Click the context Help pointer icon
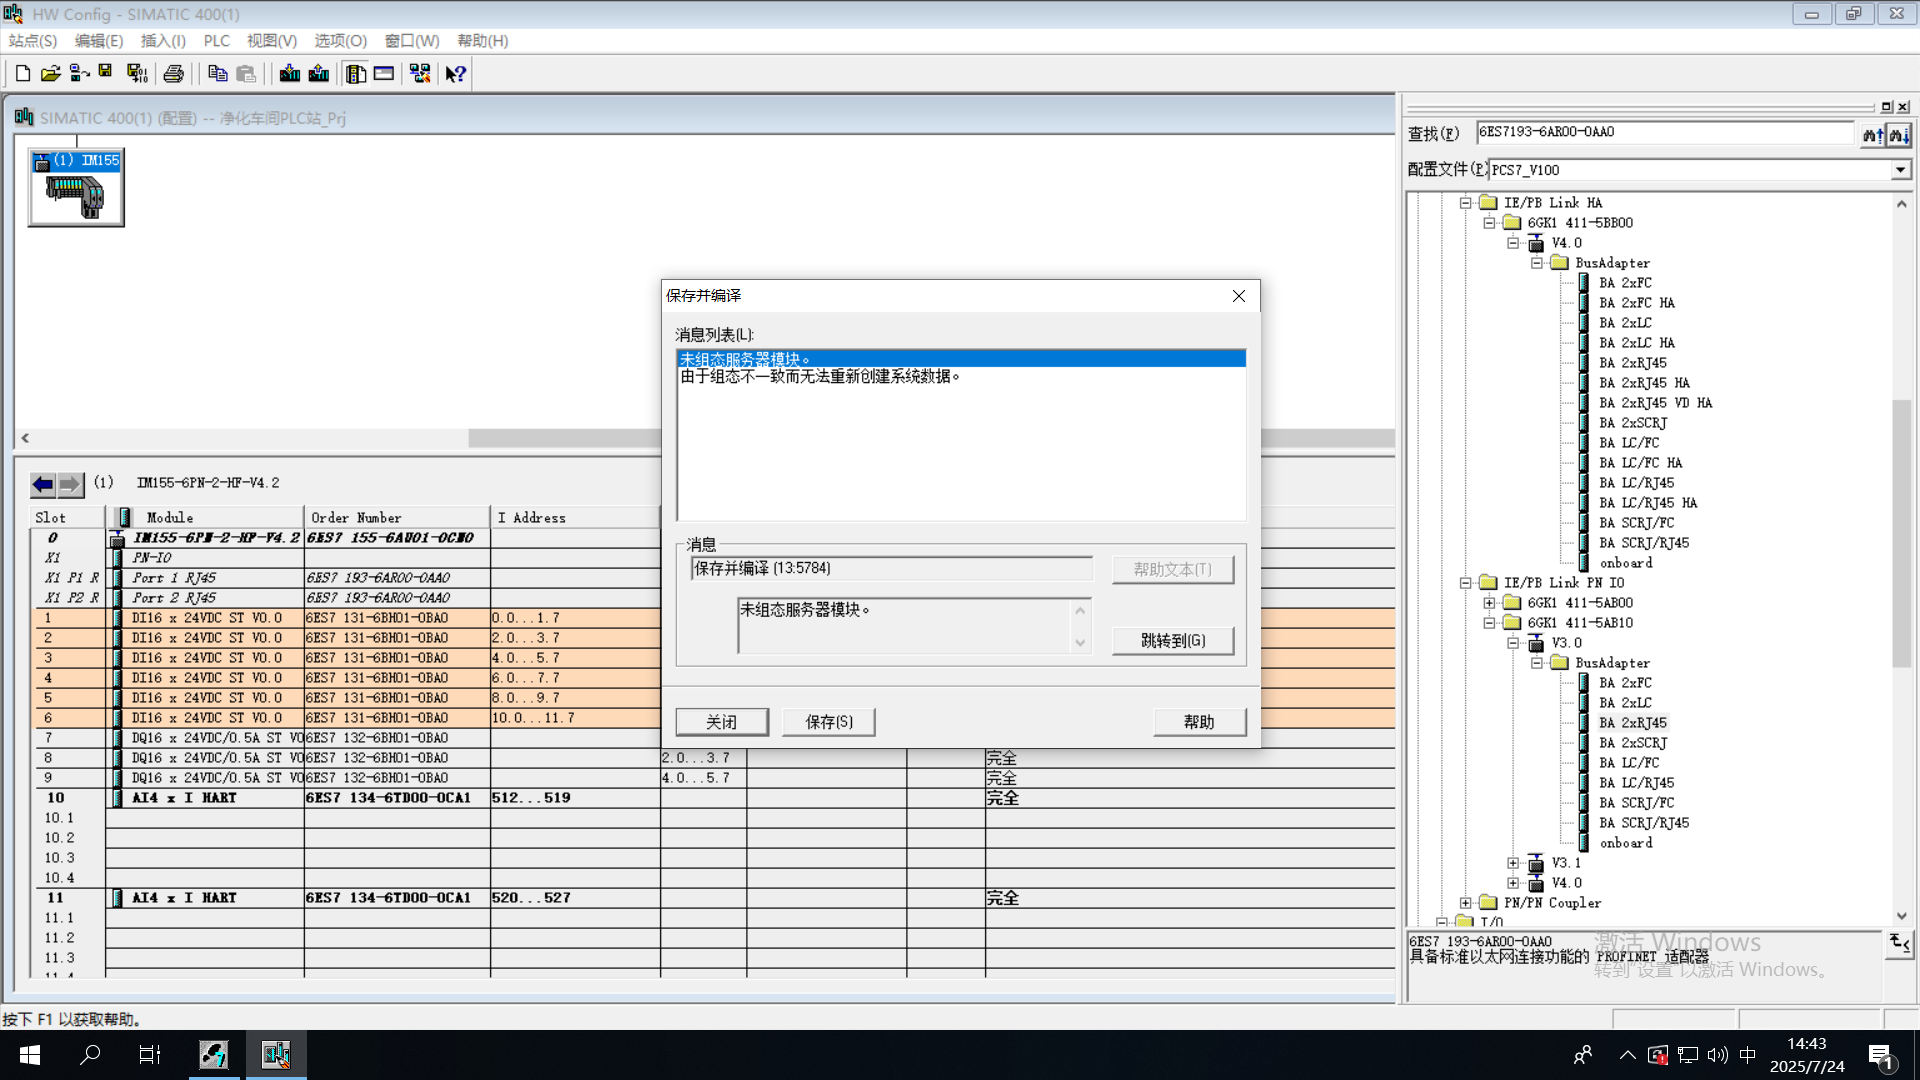Viewport: 1920px width, 1080px height. point(456,73)
